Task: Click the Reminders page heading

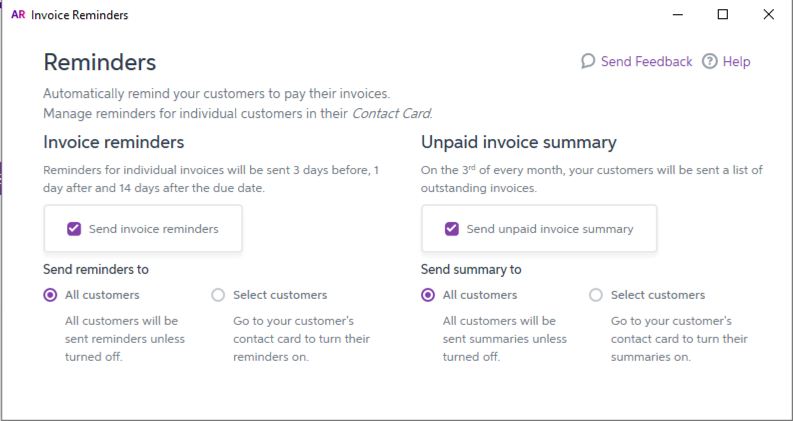Action: 99,62
